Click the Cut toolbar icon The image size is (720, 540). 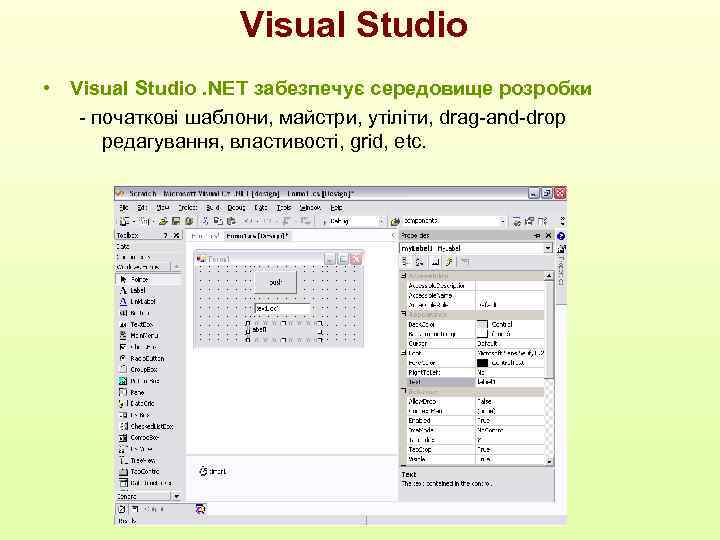coord(206,221)
